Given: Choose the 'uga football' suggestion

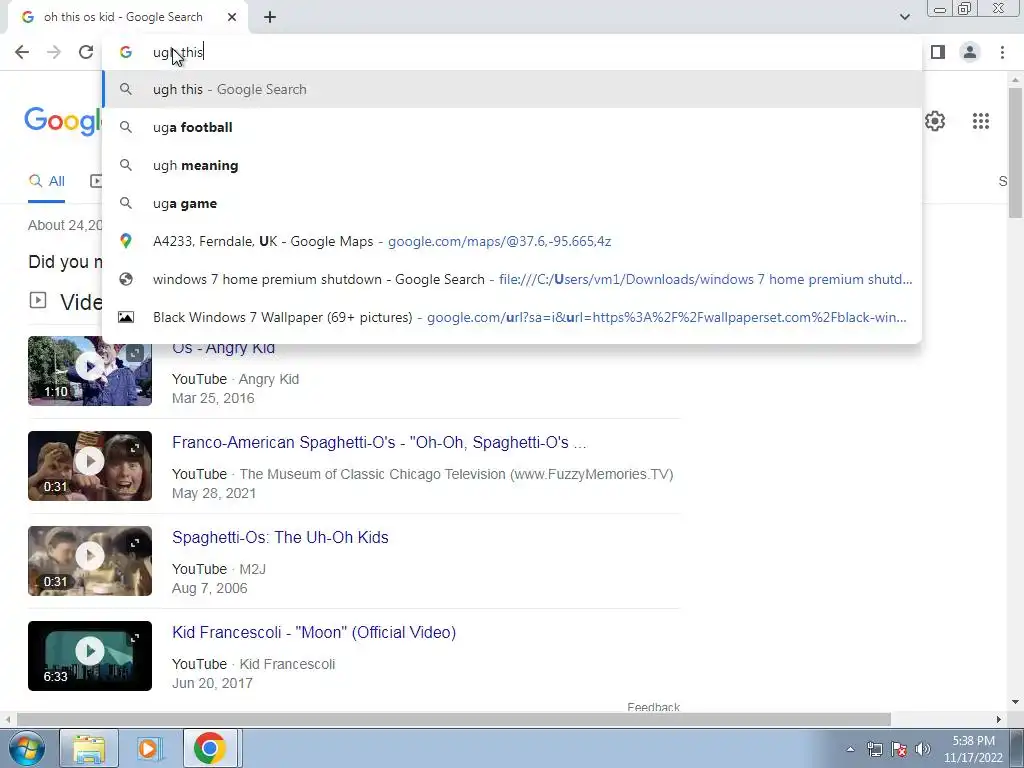Looking at the screenshot, I should point(512,127).
